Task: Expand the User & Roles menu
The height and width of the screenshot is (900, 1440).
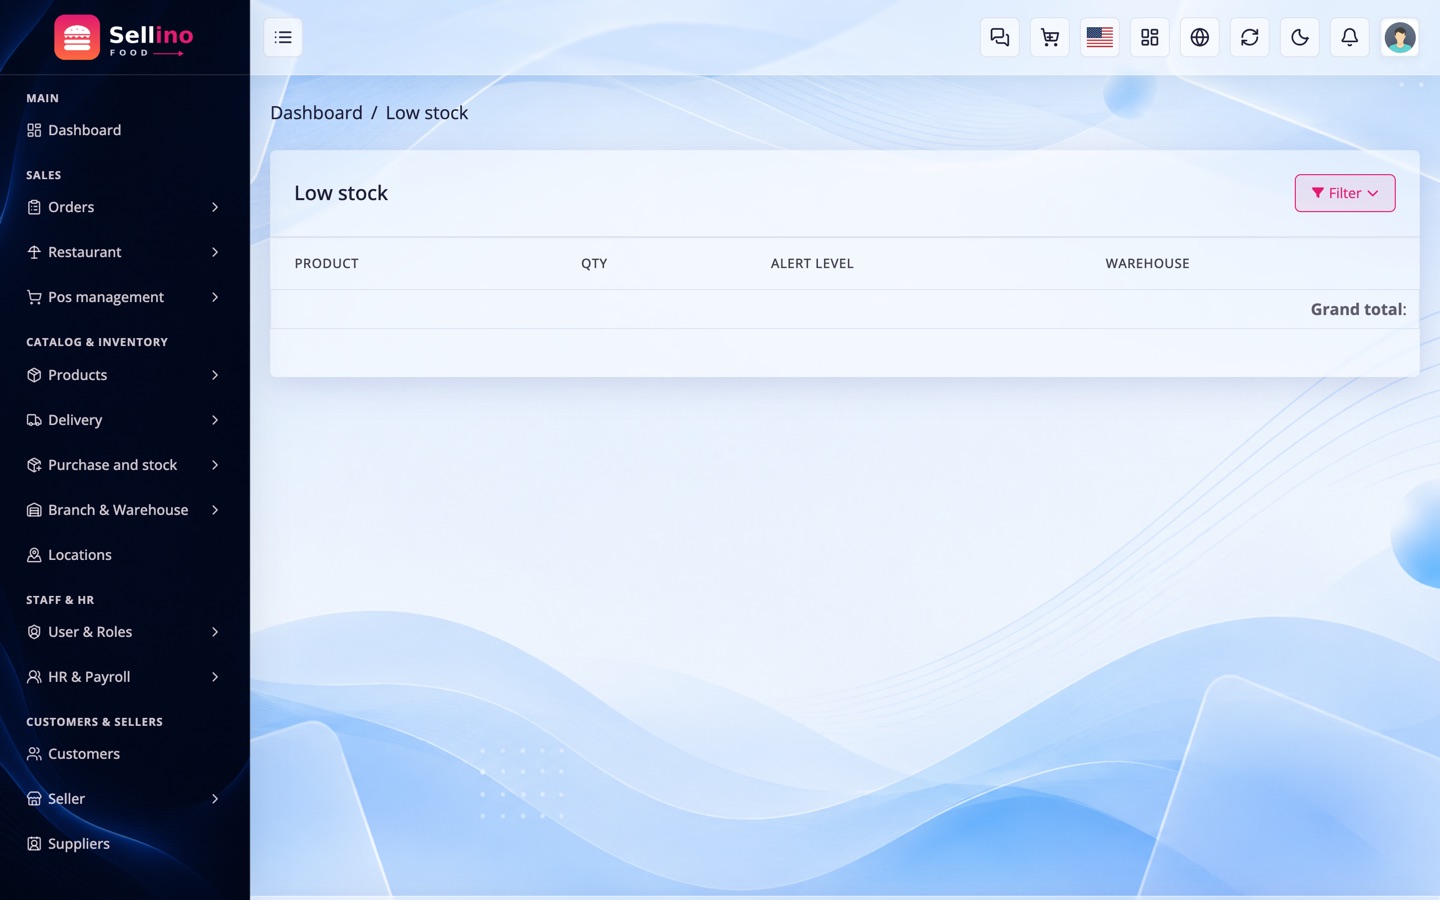Action: coord(124,632)
